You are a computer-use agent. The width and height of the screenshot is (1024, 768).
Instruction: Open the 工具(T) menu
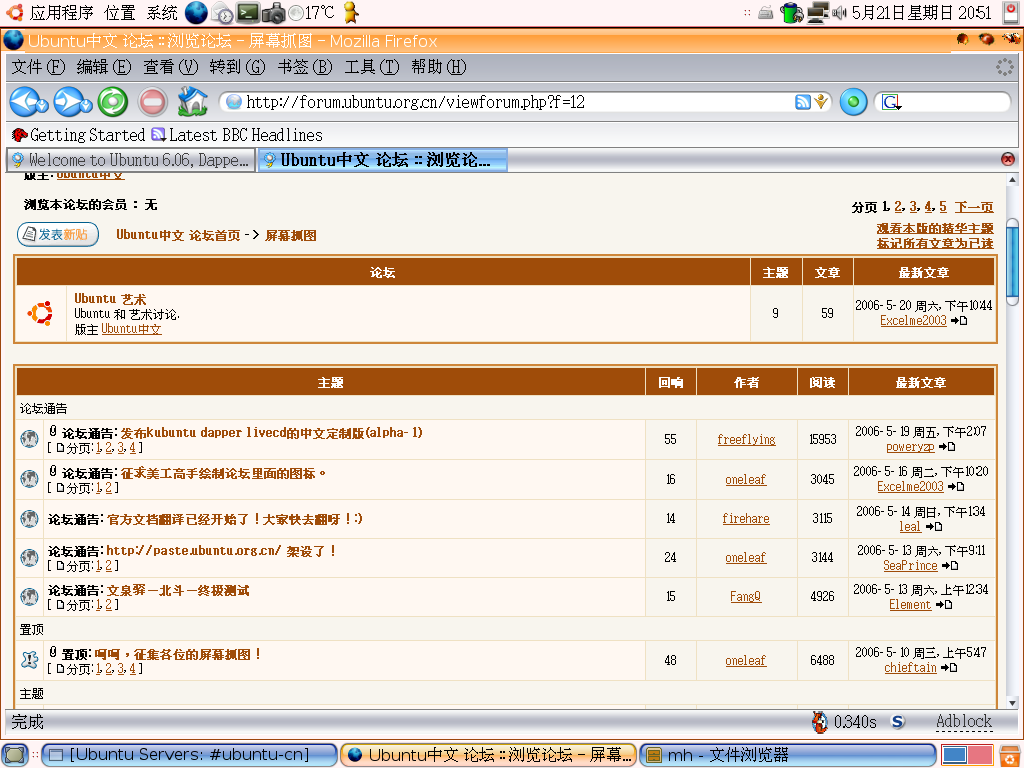point(372,67)
